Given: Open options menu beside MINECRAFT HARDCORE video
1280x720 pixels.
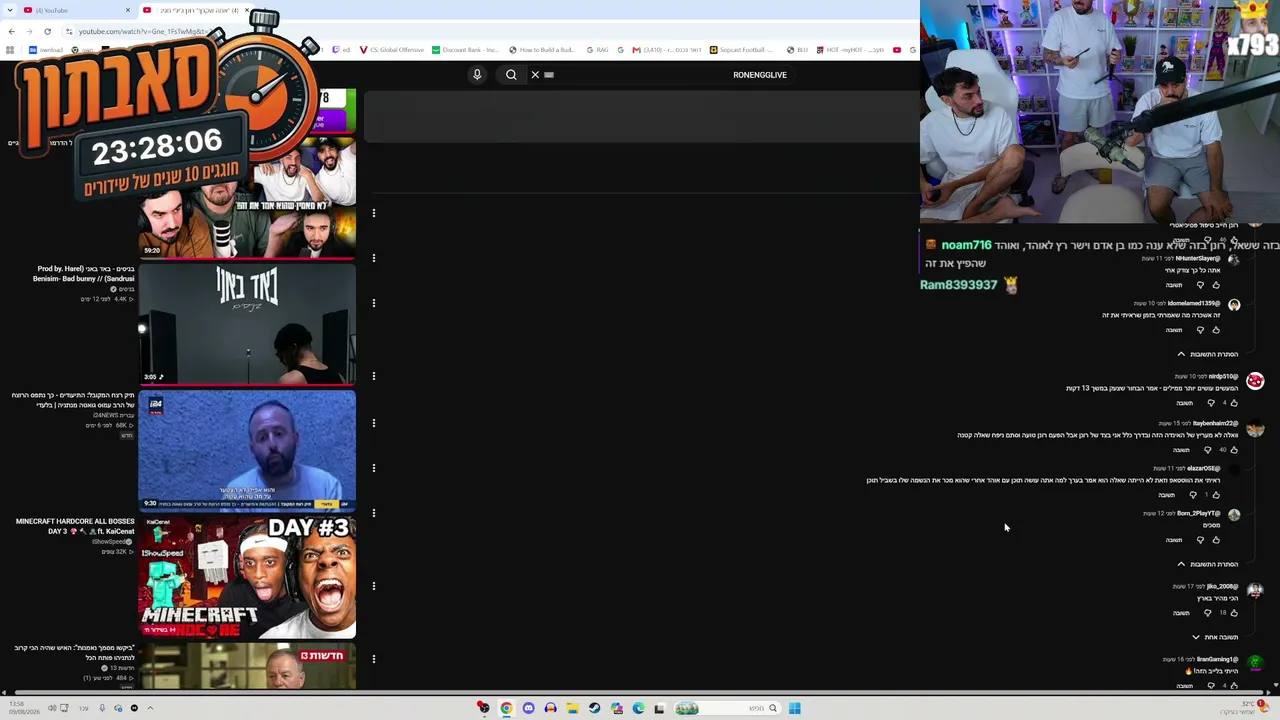Looking at the screenshot, I should tap(374, 586).
